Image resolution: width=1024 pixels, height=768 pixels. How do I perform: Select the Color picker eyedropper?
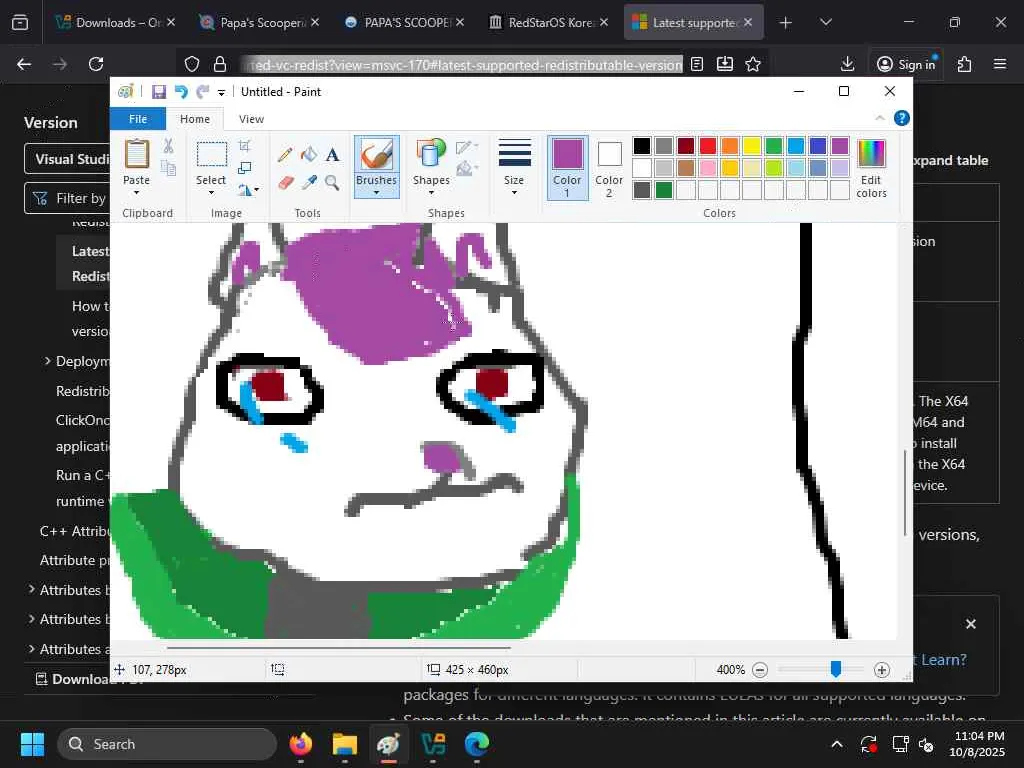pos(309,182)
